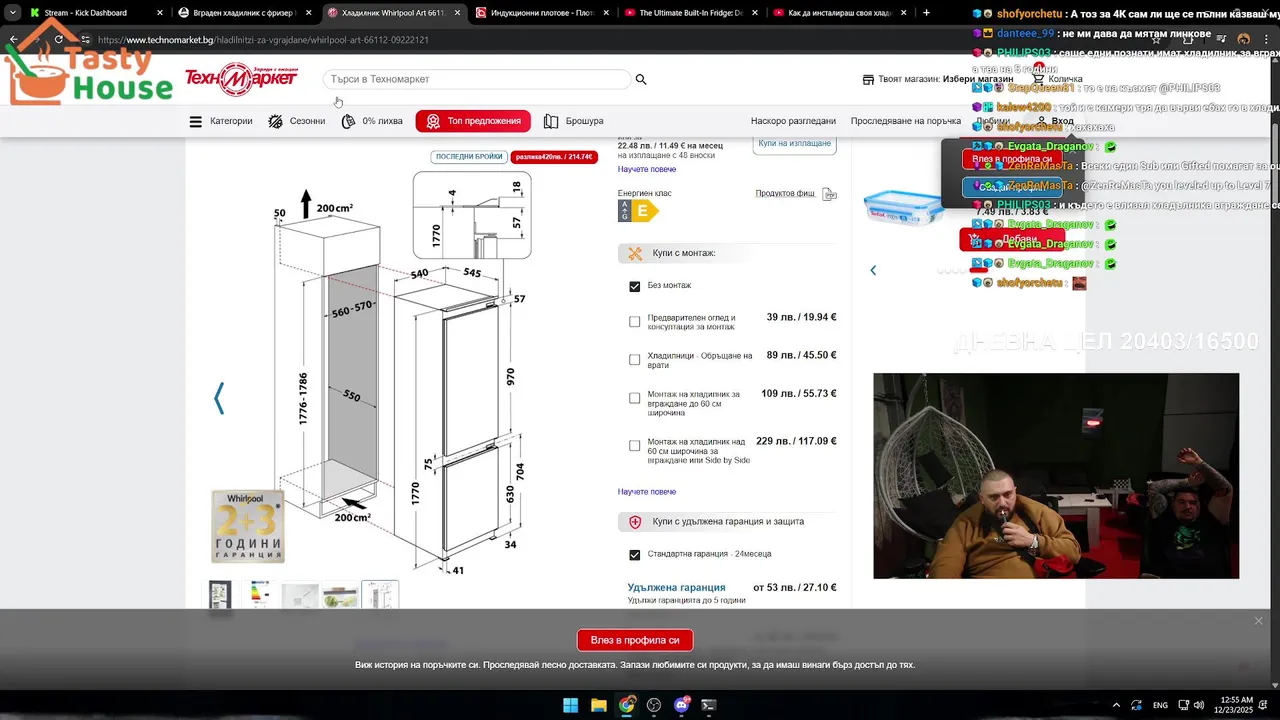
Task: Check the 109 лв. installation option
Action: 634,398
